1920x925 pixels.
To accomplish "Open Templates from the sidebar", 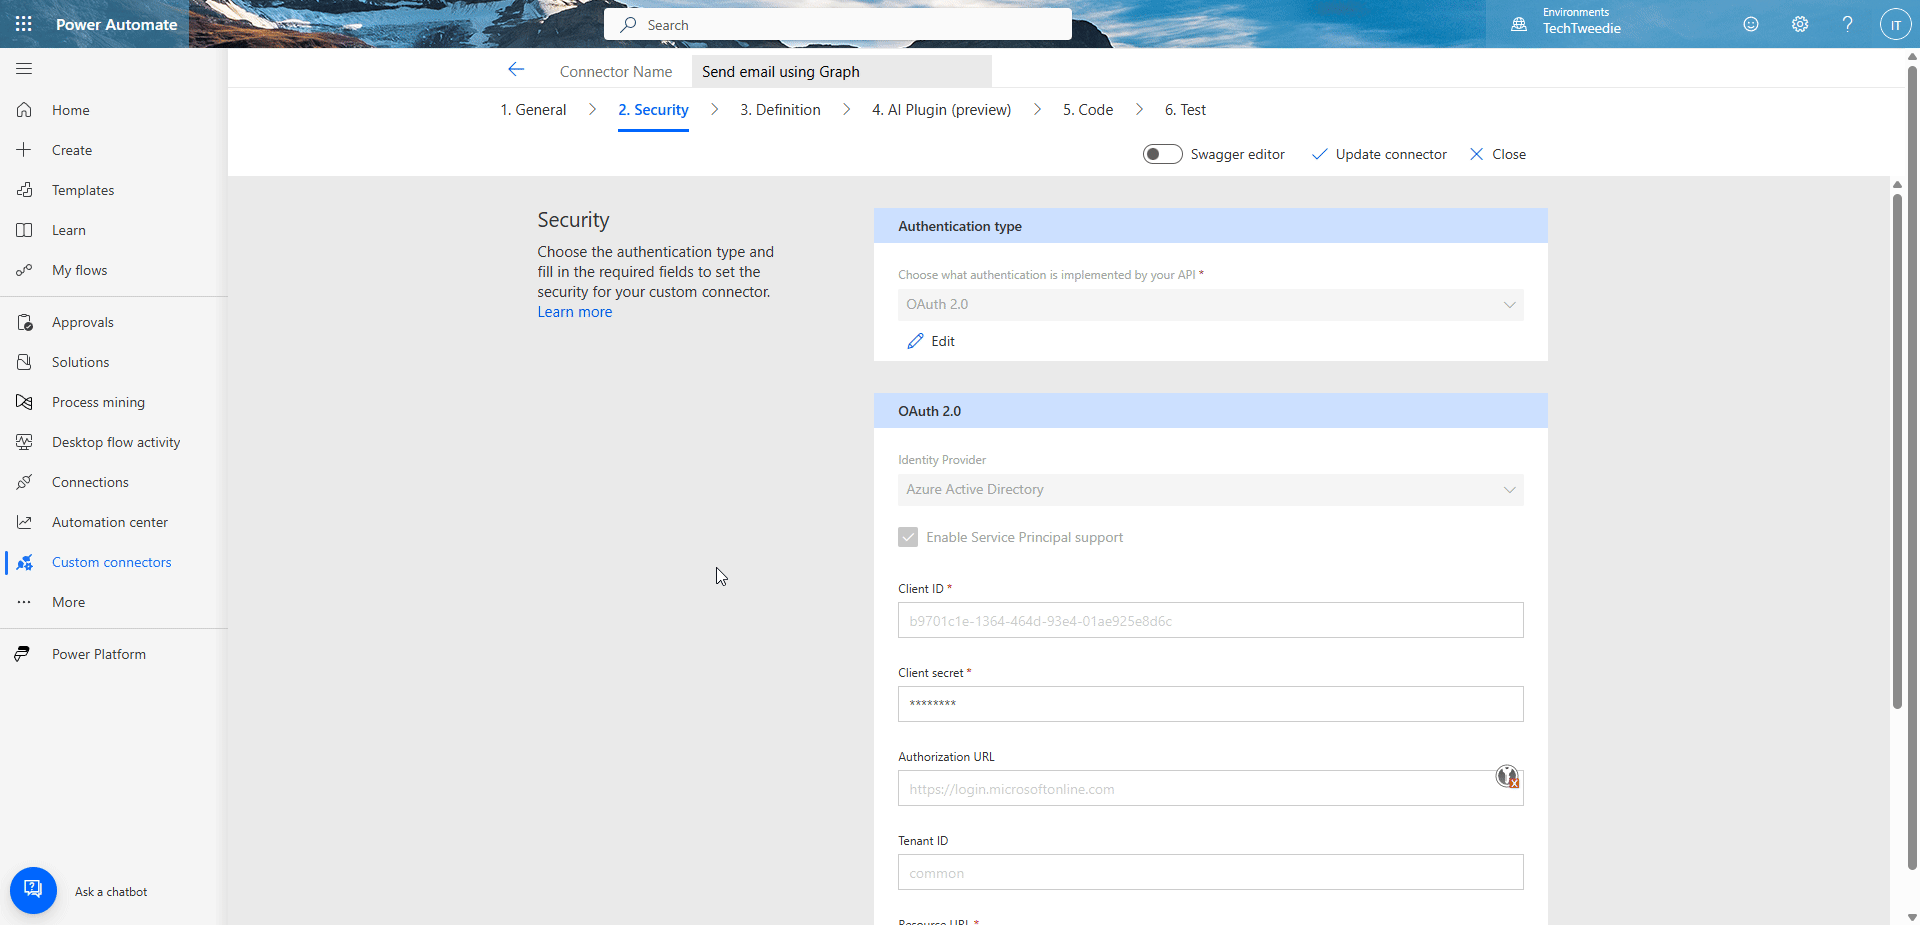I will (x=84, y=189).
